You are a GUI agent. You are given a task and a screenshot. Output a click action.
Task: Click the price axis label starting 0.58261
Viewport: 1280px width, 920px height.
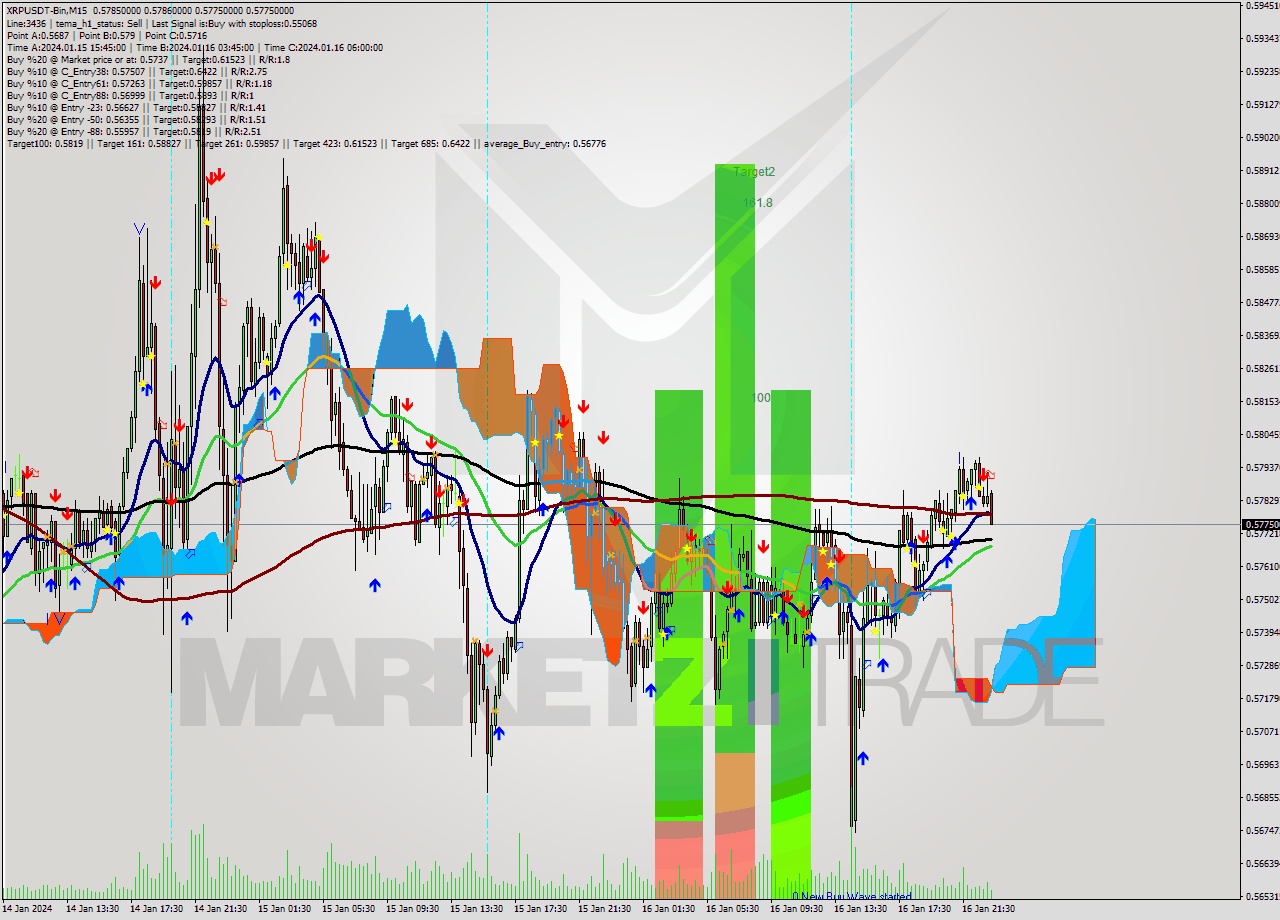(x=1262, y=368)
